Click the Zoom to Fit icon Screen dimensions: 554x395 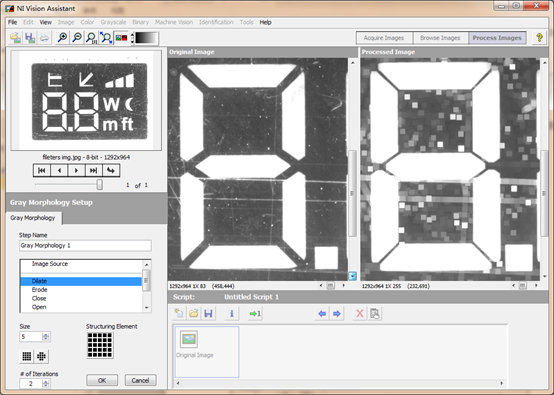(106, 37)
